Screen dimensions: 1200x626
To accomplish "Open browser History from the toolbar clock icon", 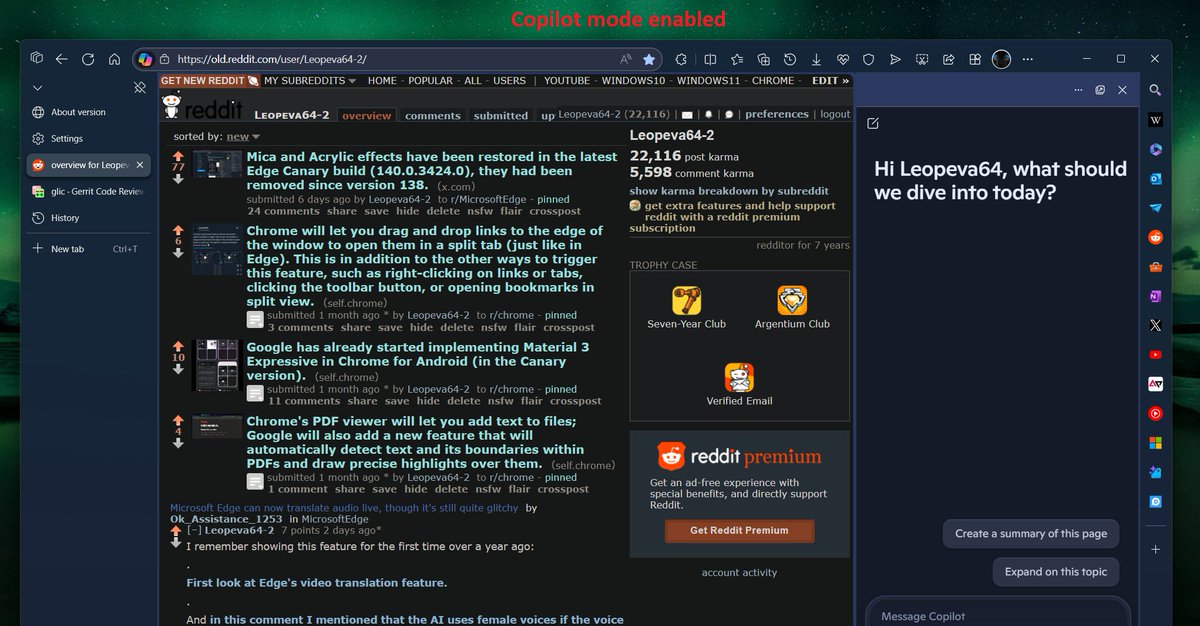I will pyautogui.click(x=790, y=59).
